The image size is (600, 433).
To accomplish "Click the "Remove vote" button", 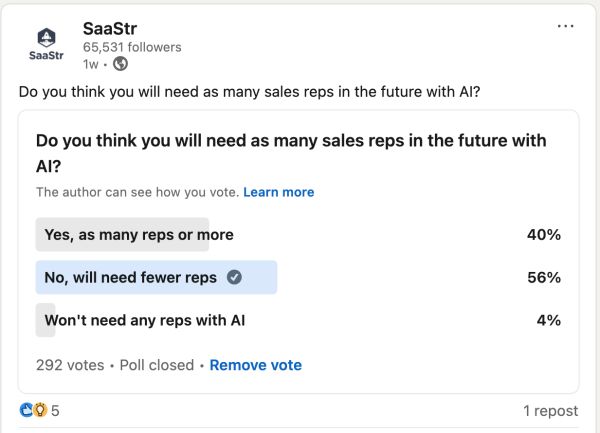I will [x=255, y=365].
